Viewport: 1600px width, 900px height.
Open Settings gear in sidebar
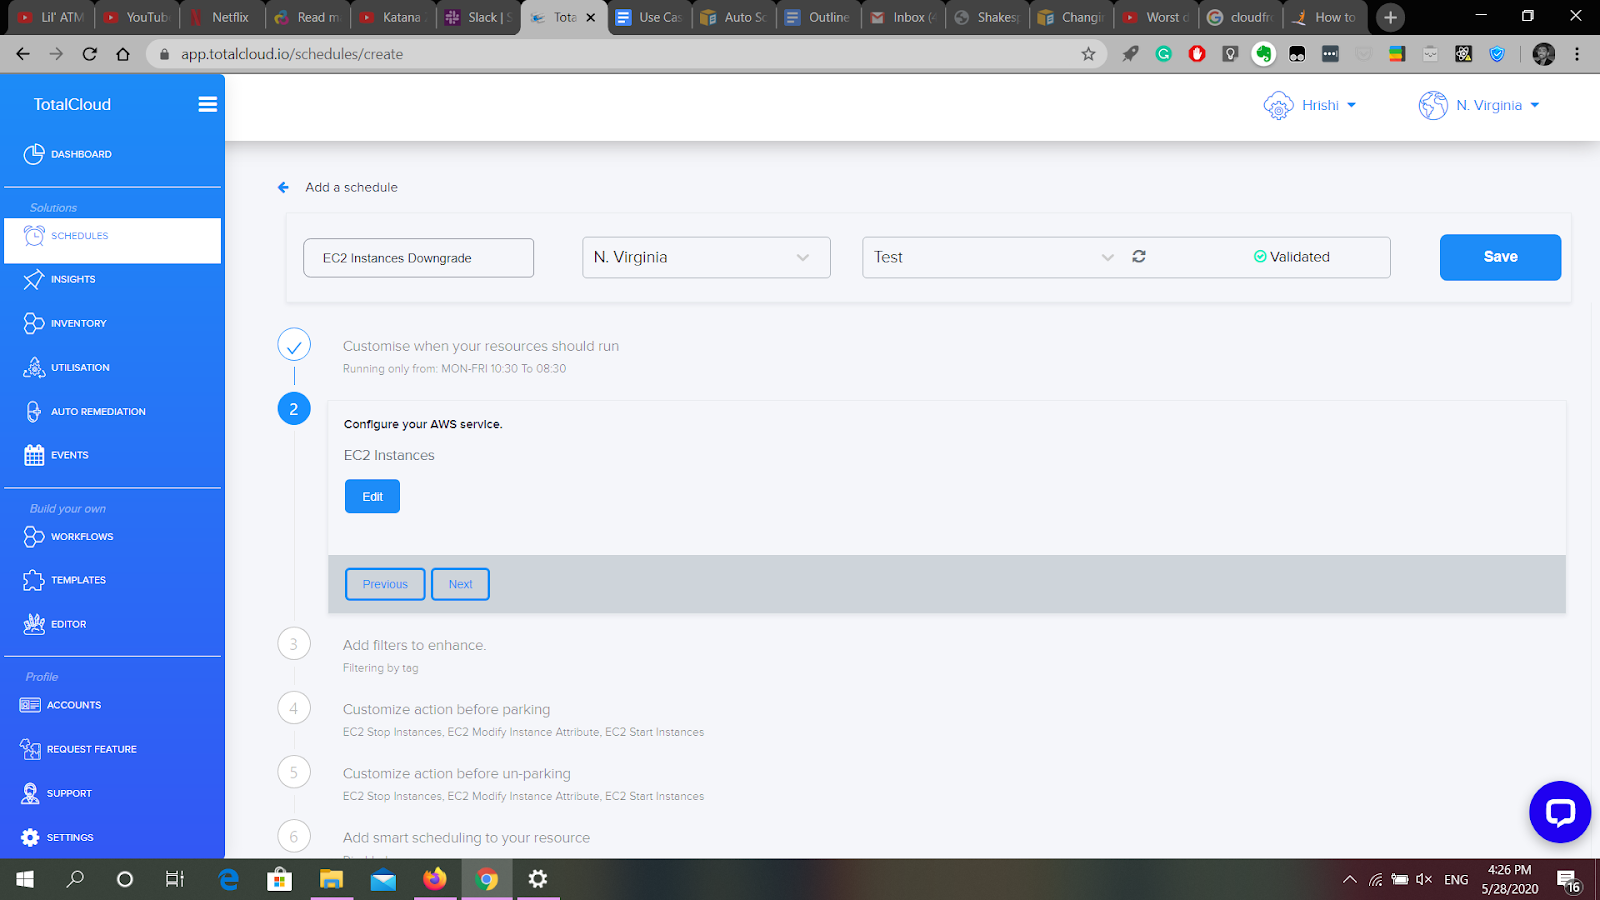(30, 837)
